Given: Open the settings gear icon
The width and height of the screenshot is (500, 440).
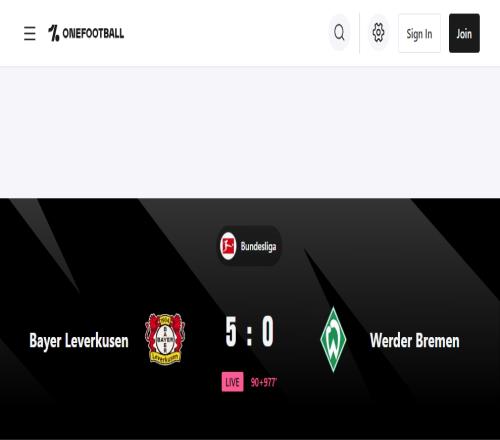Looking at the screenshot, I should 378,33.
